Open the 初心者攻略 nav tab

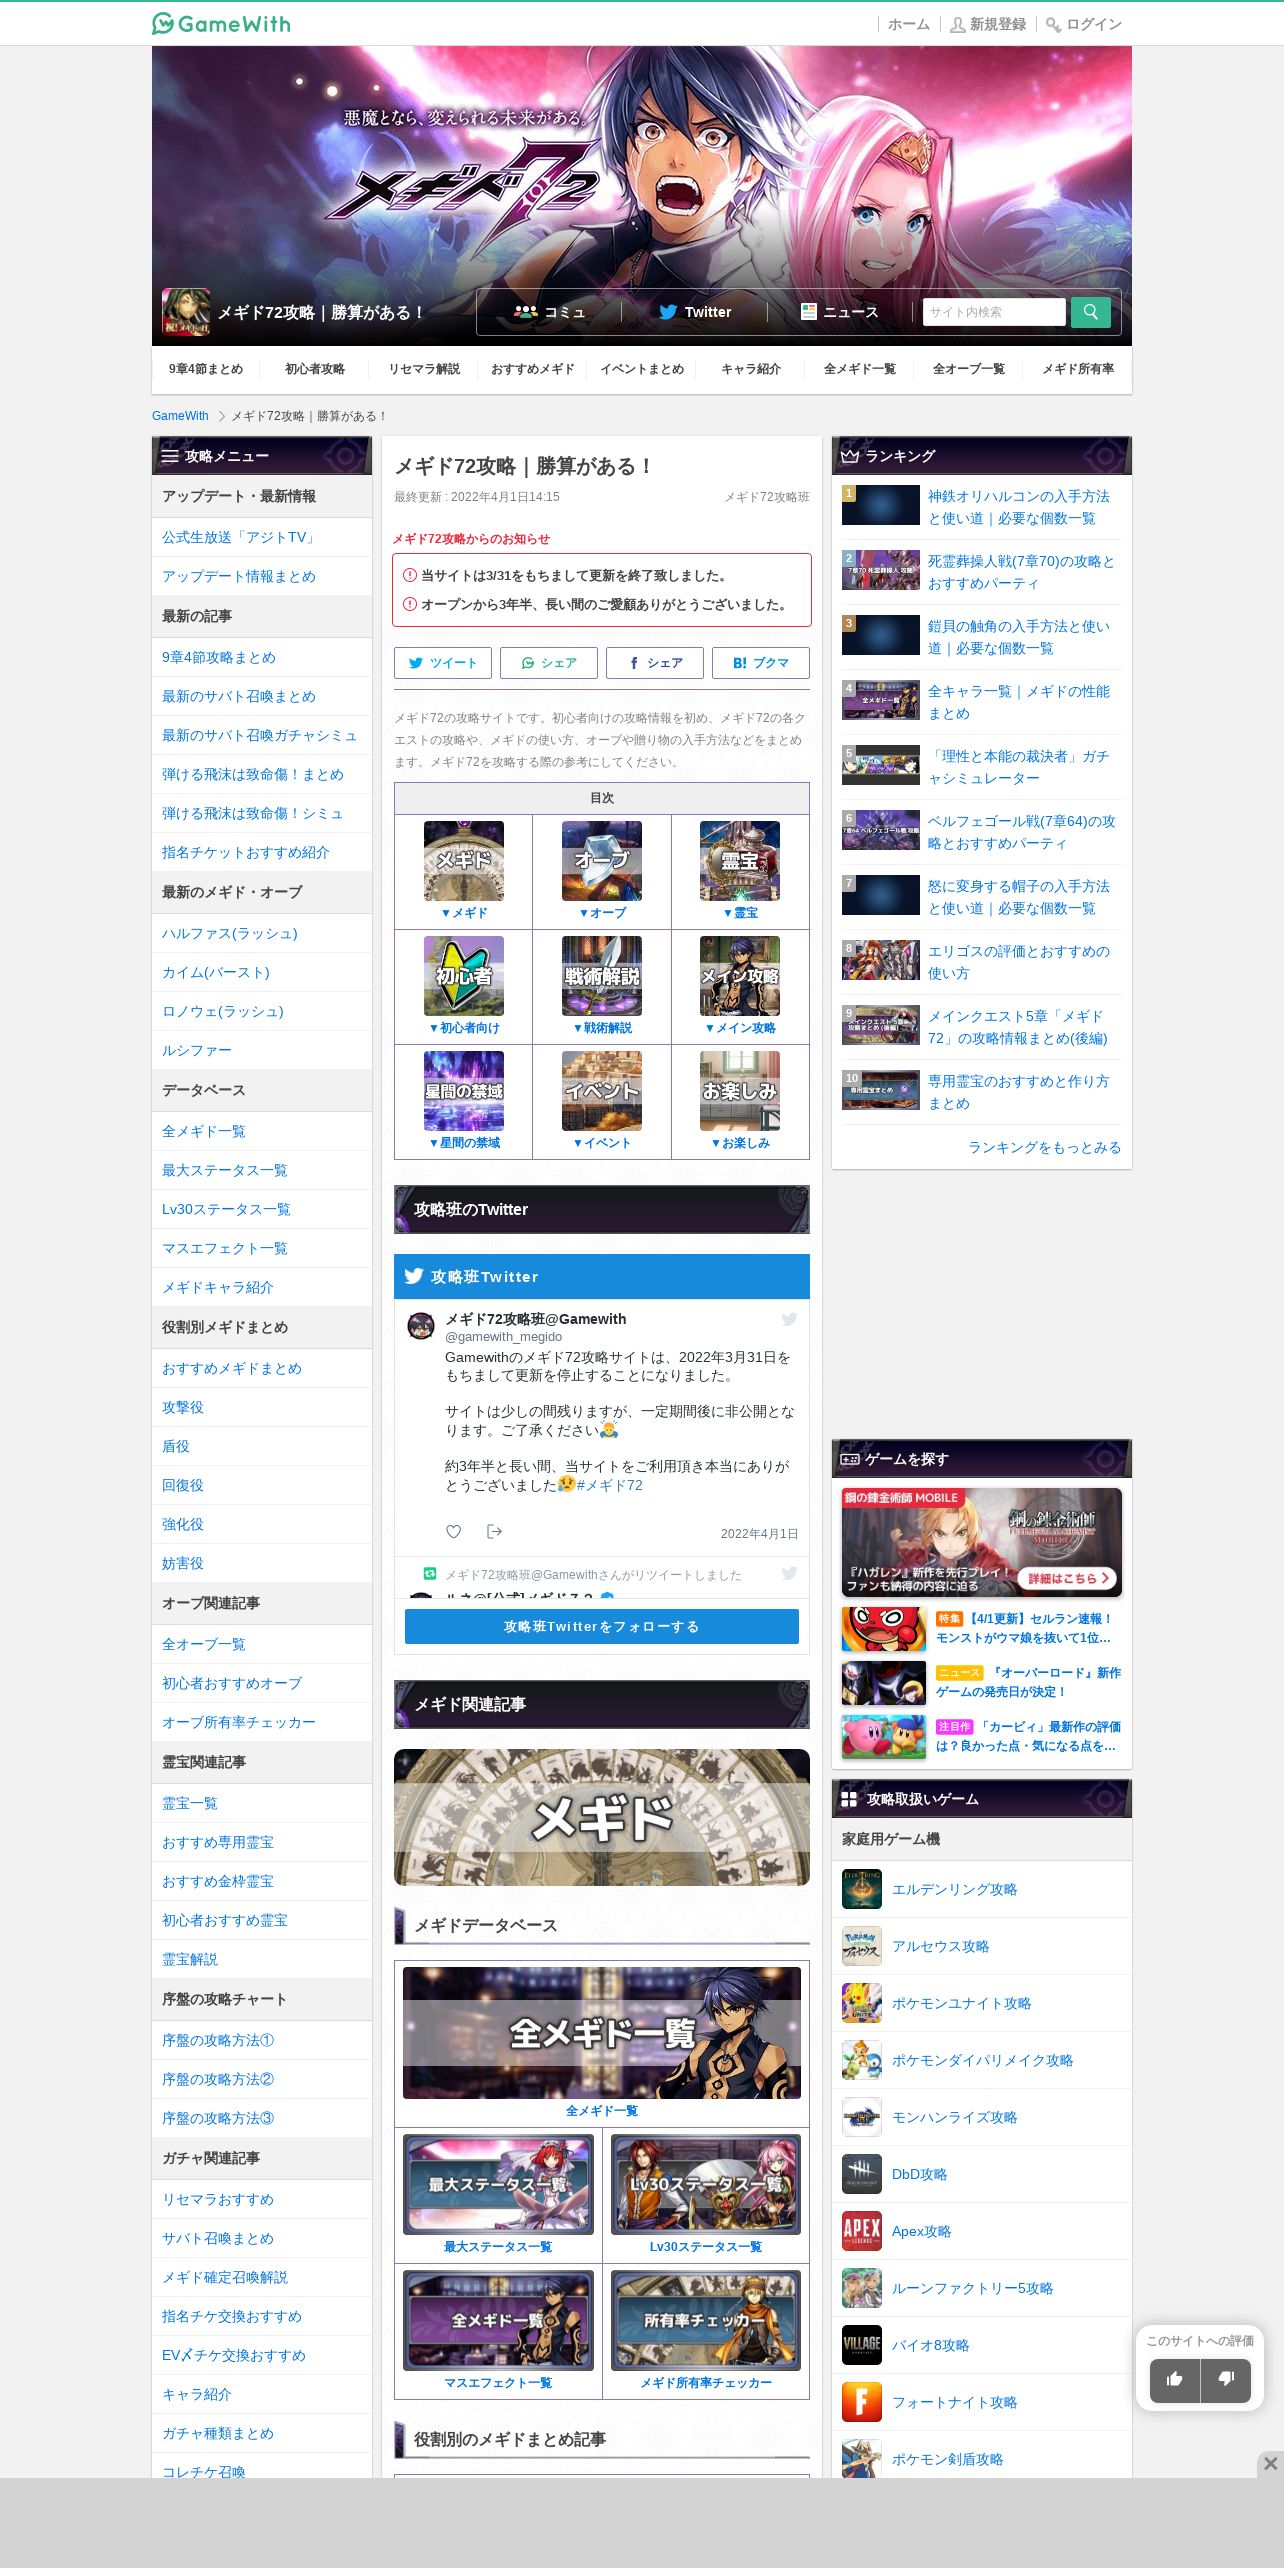coord(315,369)
